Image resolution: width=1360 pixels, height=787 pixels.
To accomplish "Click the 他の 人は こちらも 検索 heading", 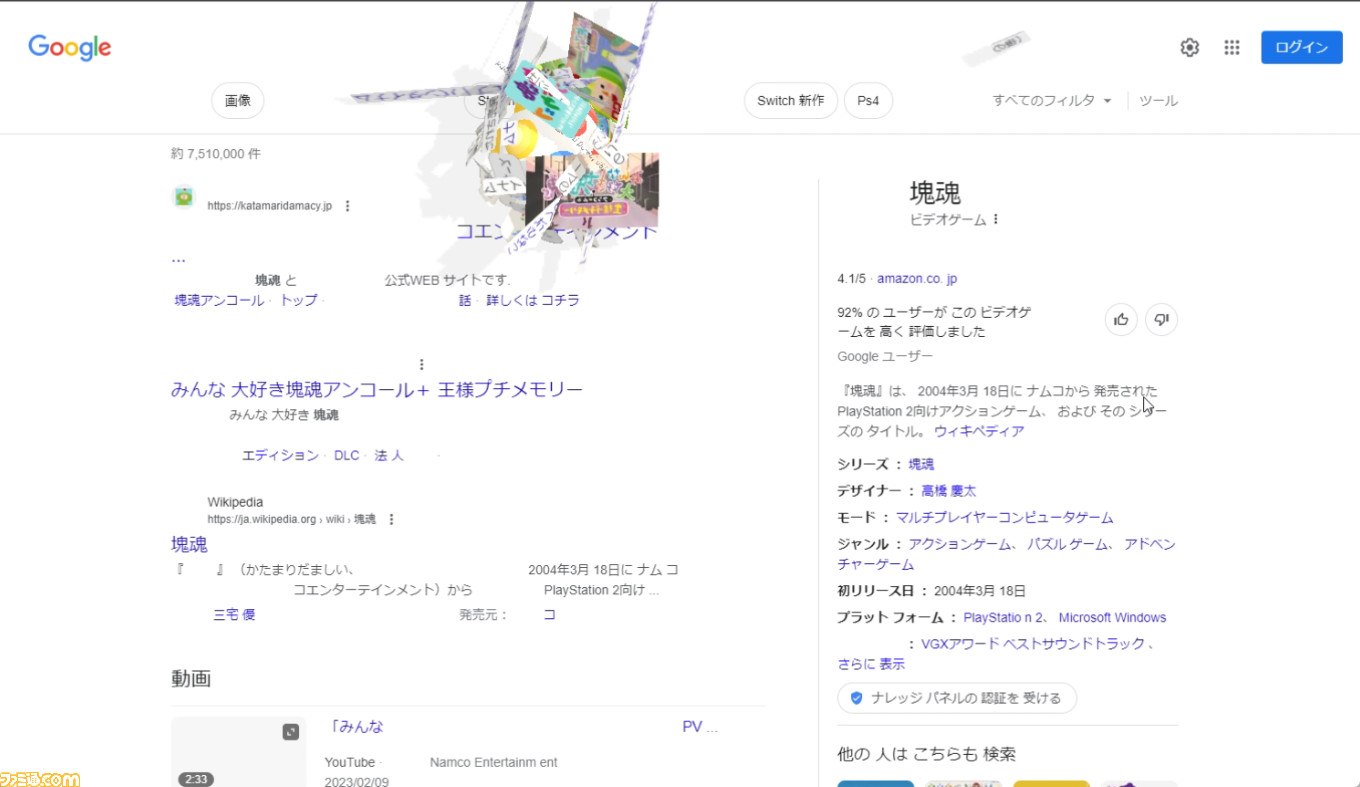I will tap(926, 754).
